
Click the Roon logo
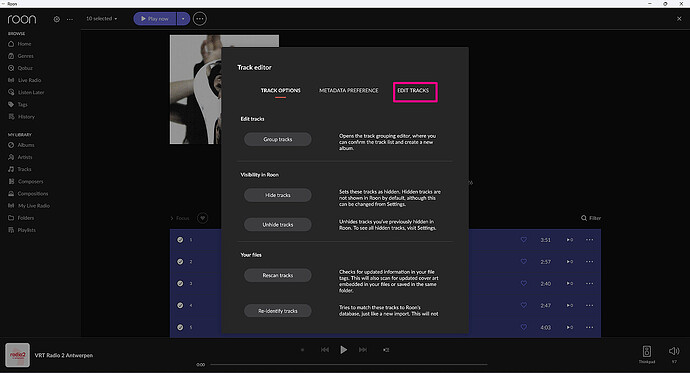[22, 19]
